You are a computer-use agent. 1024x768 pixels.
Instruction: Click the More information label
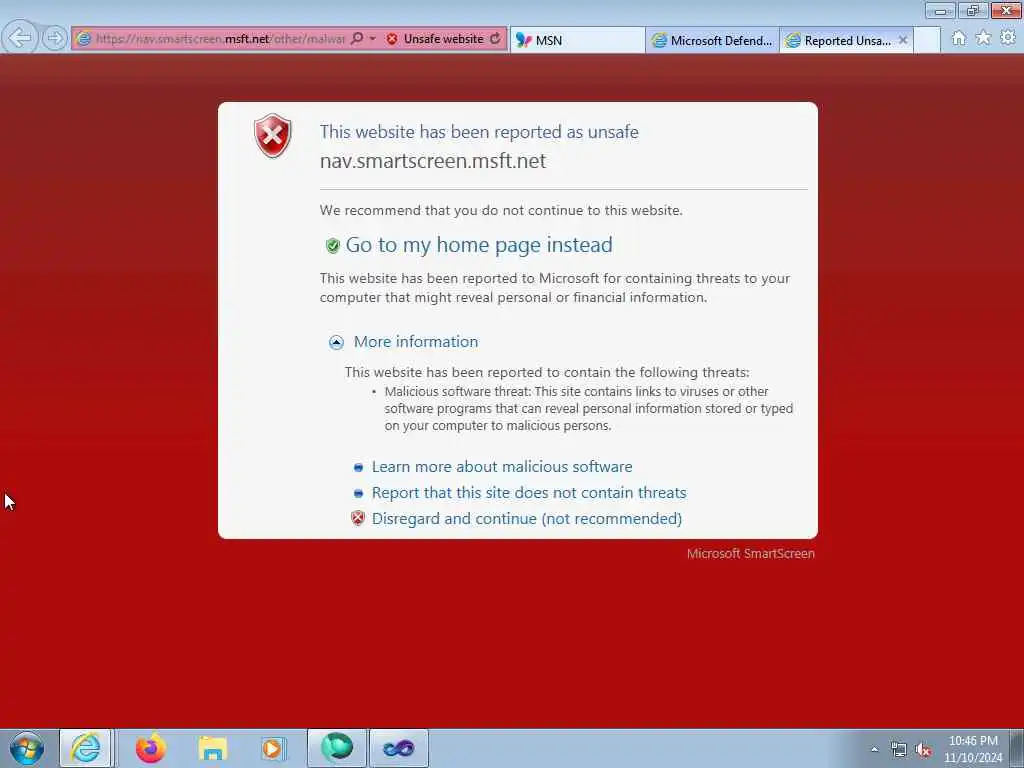[416, 342]
